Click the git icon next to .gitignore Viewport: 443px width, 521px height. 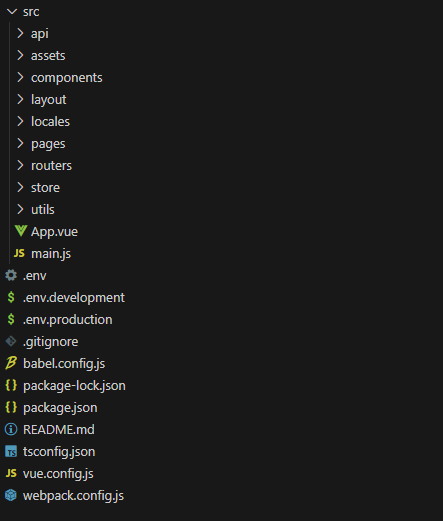click(x=11, y=341)
